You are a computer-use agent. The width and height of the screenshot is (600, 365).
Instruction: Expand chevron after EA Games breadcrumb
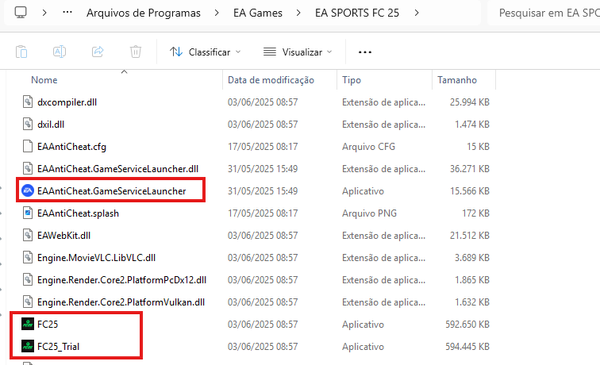(298, 13)
